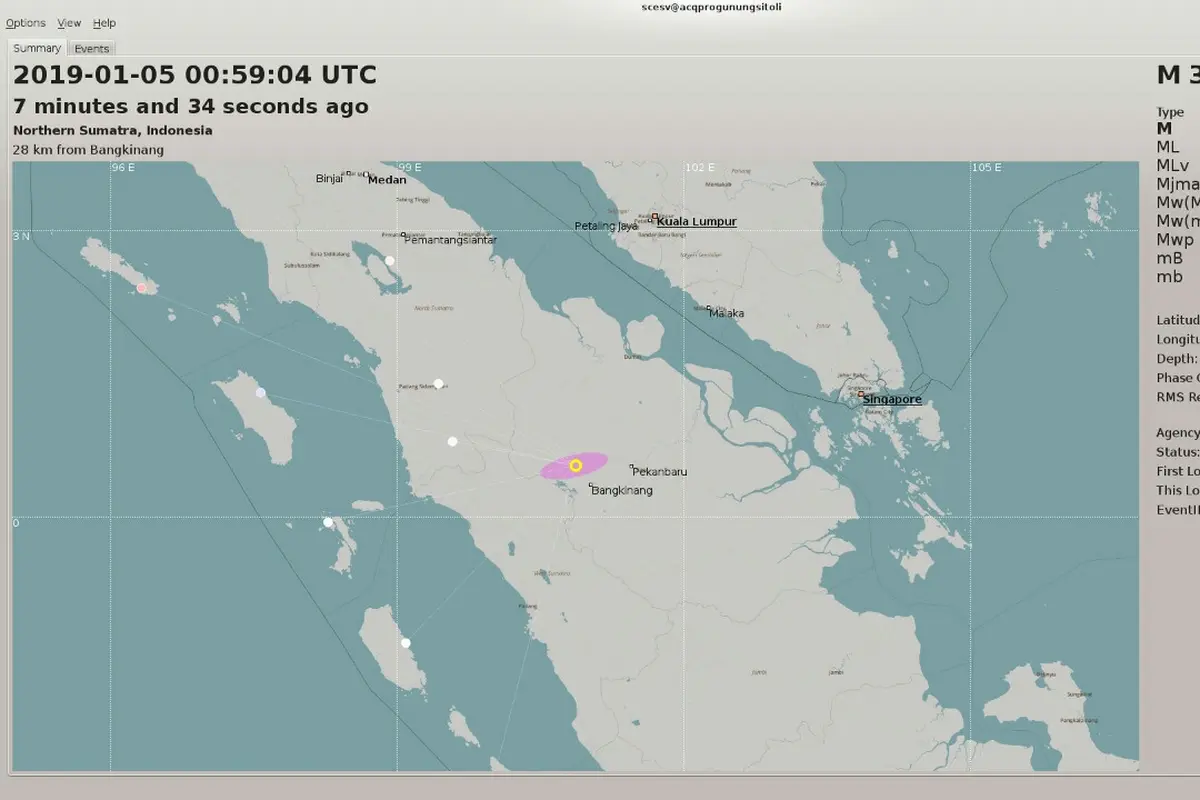This screenshot has height=800, width=1200.
Task: Click the Kuala Lumpur label
Action: 697,222
